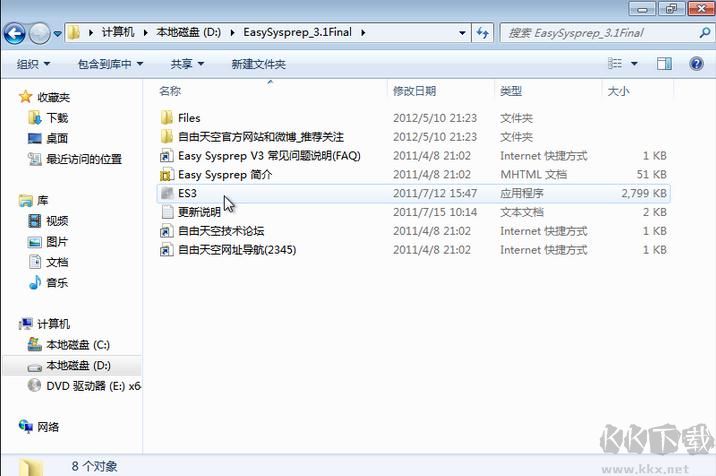The height and width of the screenshot is (476, 716).
Task: Open 收藏夹 in the navigation pane
Action: (53, 97)
